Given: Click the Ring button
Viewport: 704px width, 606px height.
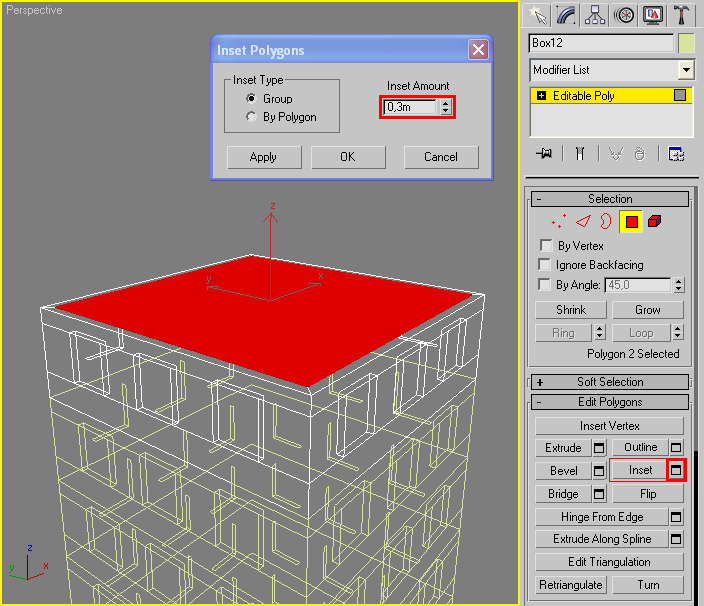Looking at the screenshot, I should tap(563, 333).
